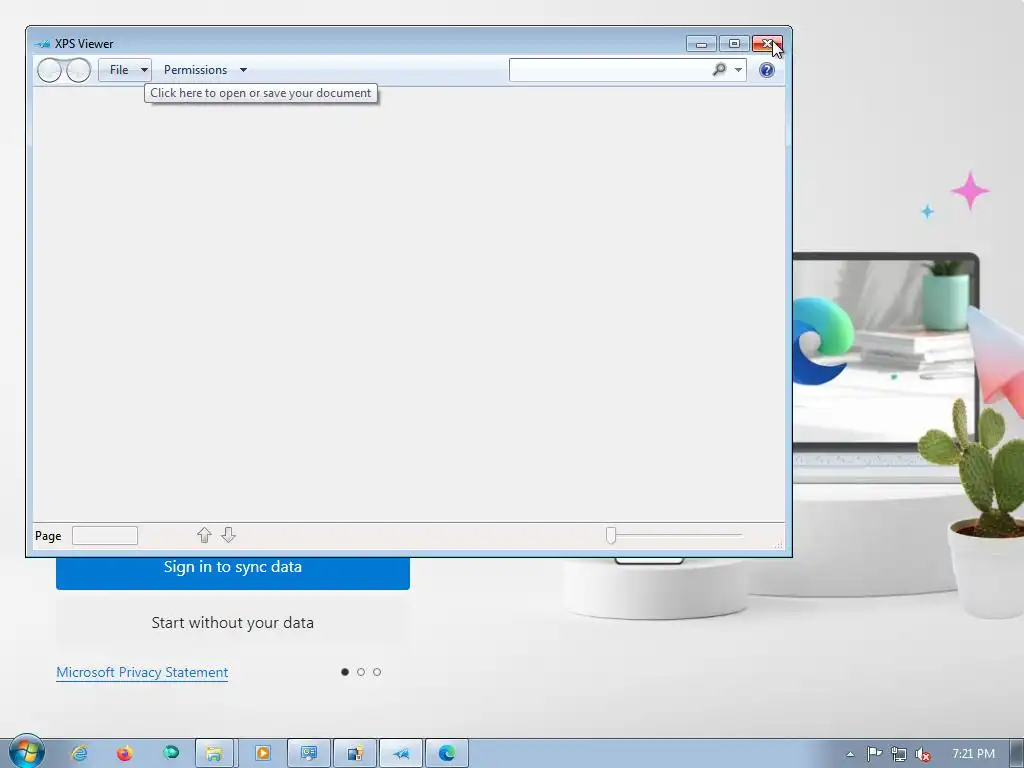Viewport: 1024px width, 768px height.
Task: Go to previous page with up arrow
Action: 204,535
